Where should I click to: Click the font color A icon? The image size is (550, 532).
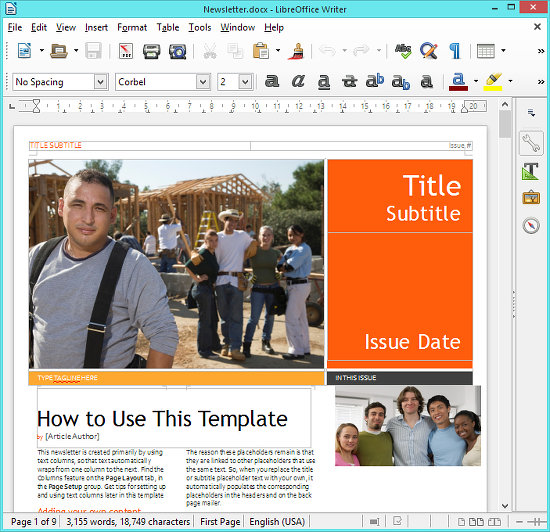tap(458, 82)
